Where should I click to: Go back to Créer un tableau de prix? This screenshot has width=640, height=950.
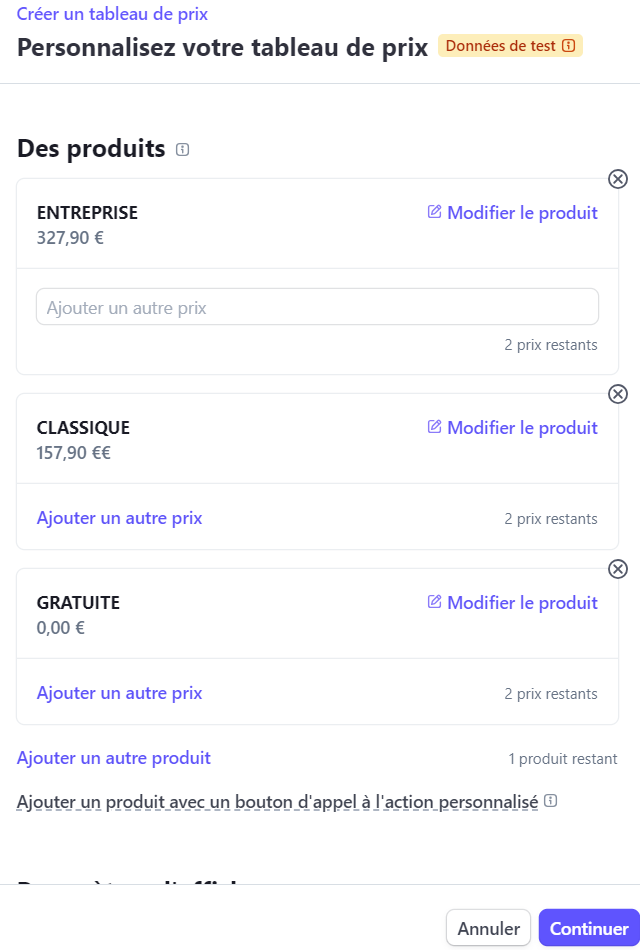[112, 14]
